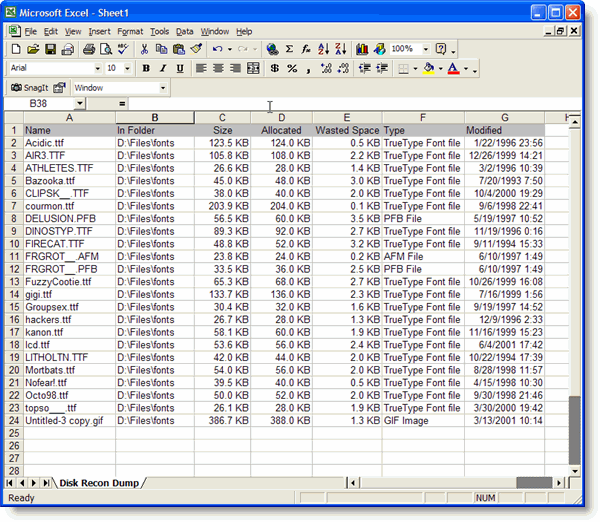Open the Format menu
The image size is (600, 522).
pyautogui.click(x=130, y=32)
